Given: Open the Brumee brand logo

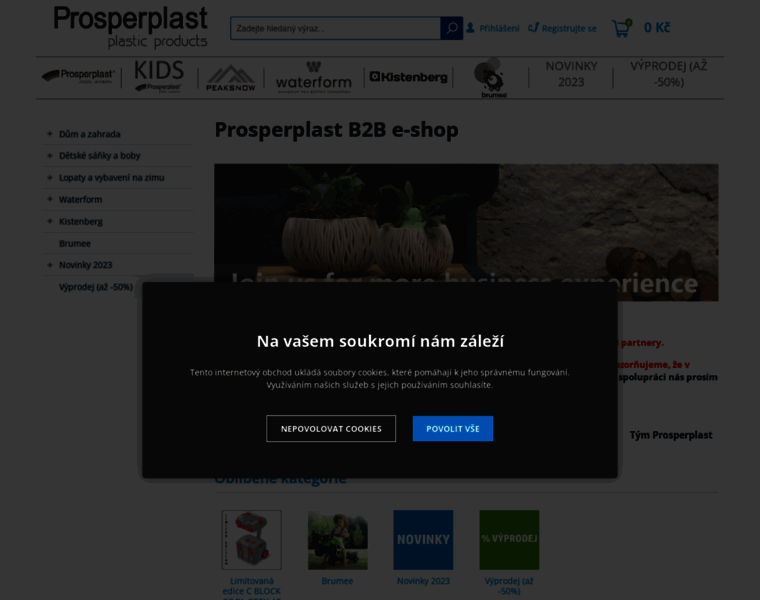Looking at the screenshot, I should tap(492, 78).
